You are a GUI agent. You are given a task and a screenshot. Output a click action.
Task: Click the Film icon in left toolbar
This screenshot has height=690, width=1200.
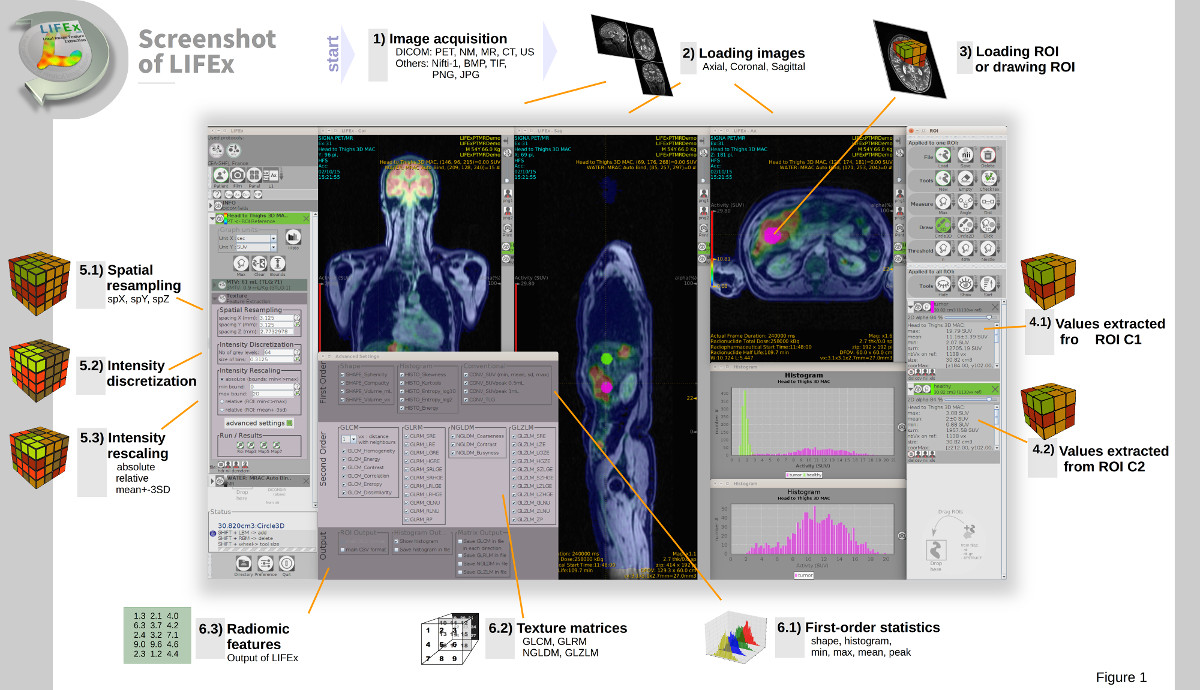(239, 176)
